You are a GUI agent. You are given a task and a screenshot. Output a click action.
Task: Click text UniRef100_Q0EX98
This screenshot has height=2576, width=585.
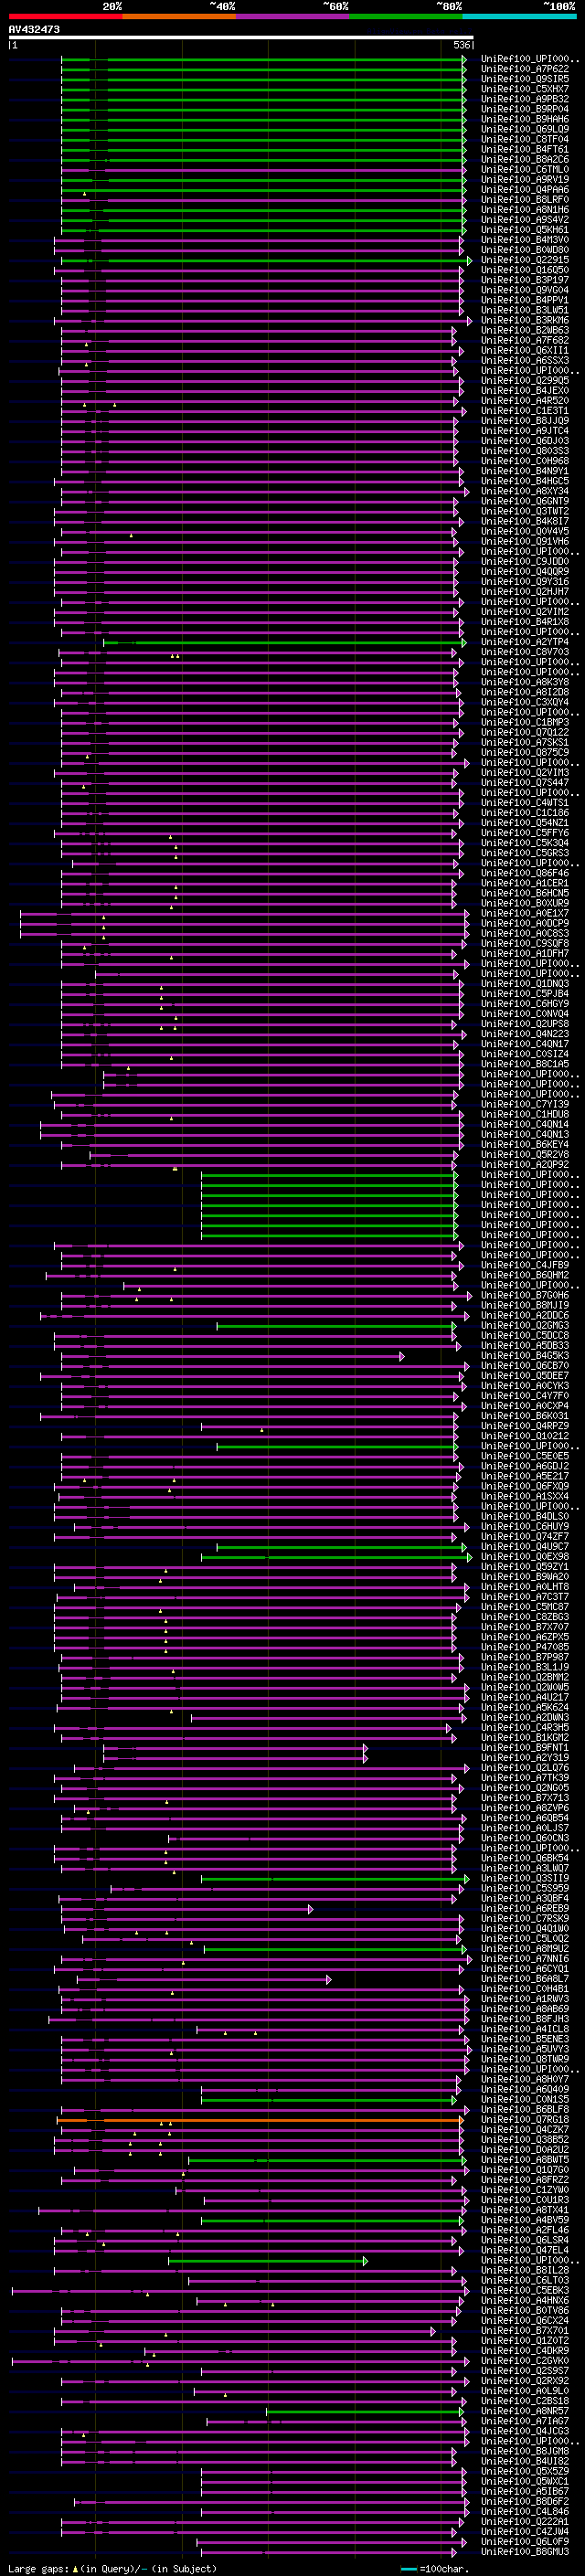click(x=525, y=1556)
